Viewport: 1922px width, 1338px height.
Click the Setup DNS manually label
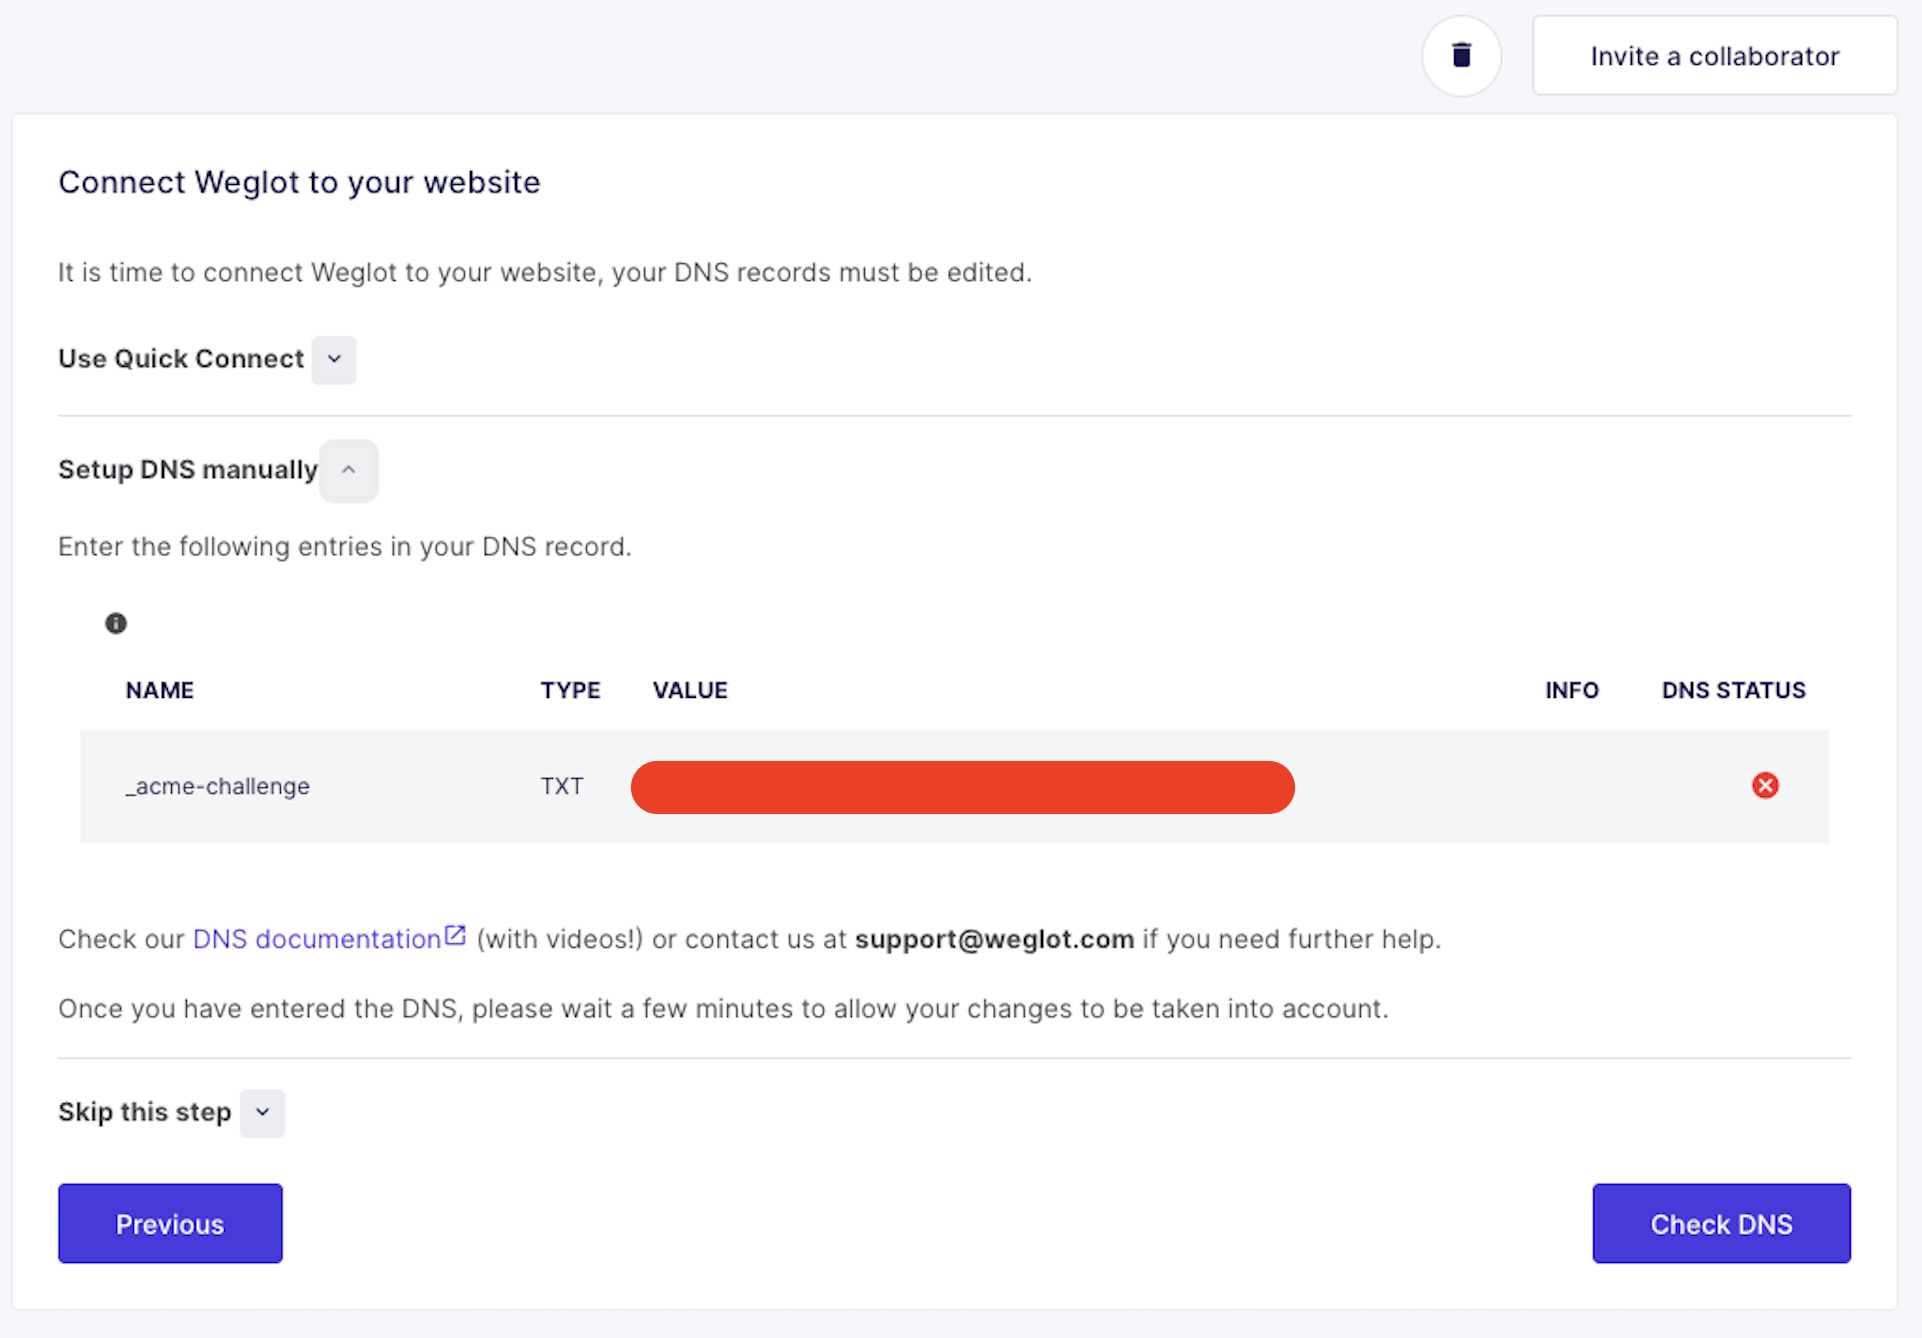(188, 470)
